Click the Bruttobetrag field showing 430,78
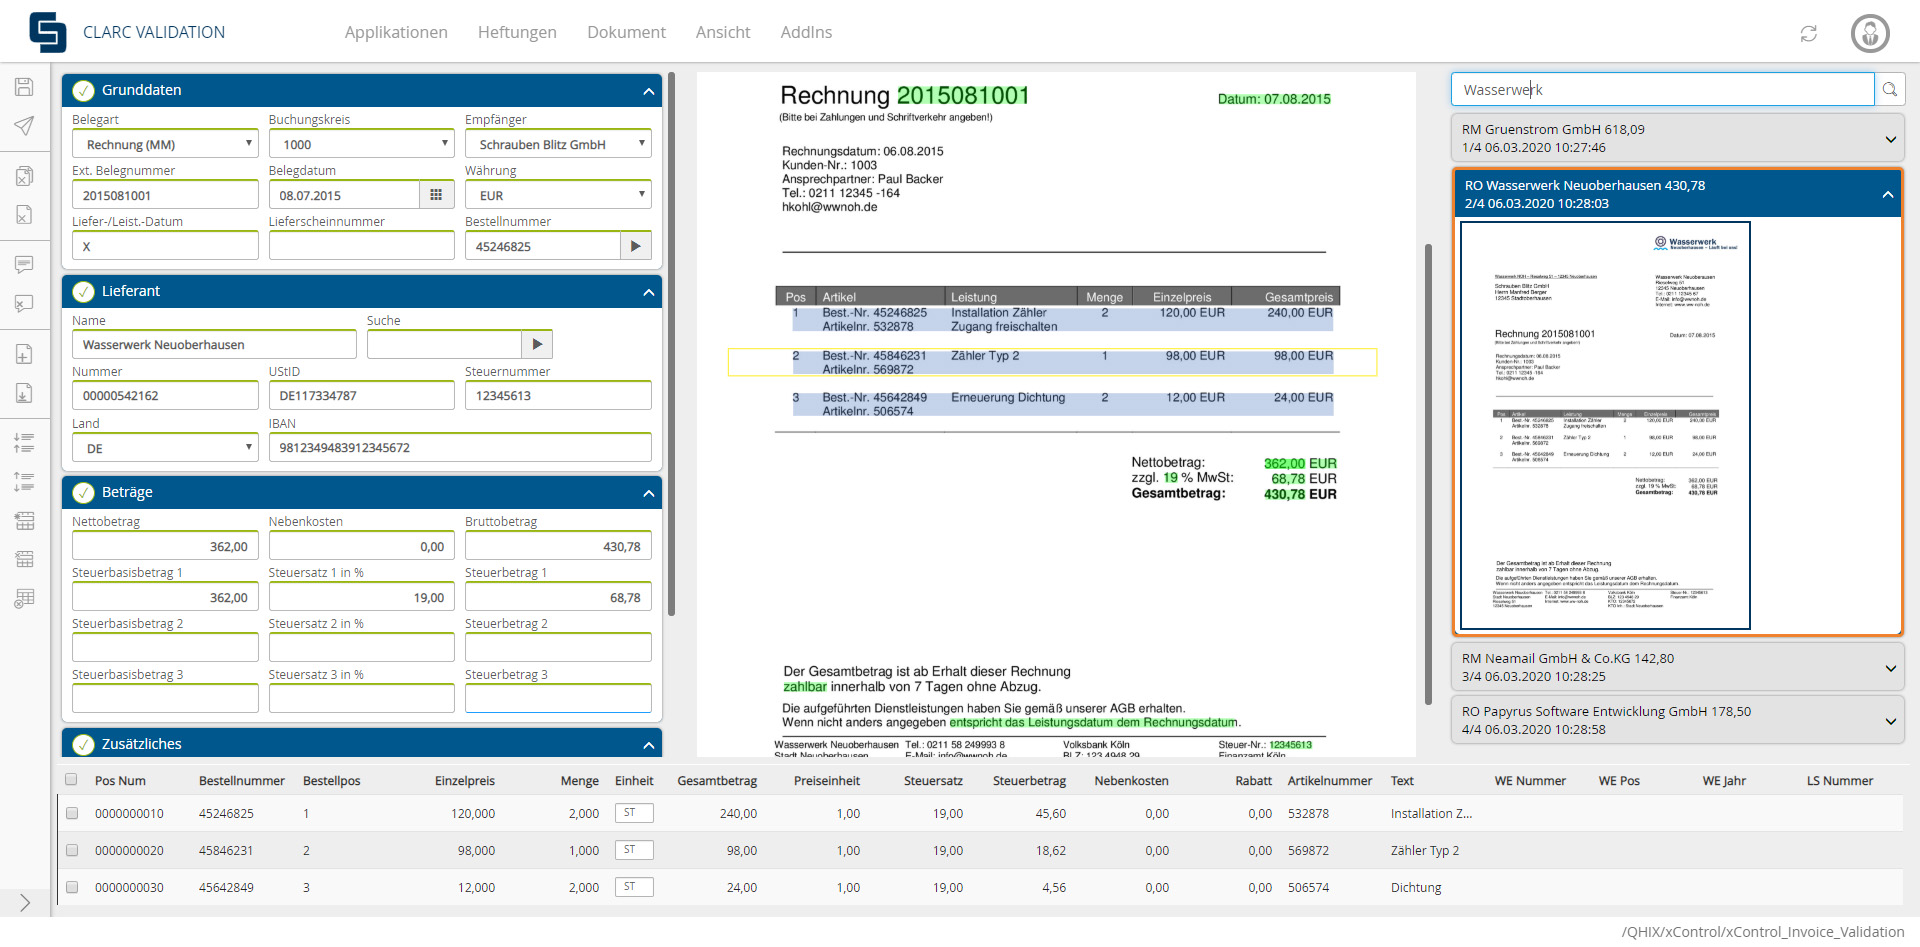The width and height of the screenshot is (1920, 947). click(x=558, y=546)
